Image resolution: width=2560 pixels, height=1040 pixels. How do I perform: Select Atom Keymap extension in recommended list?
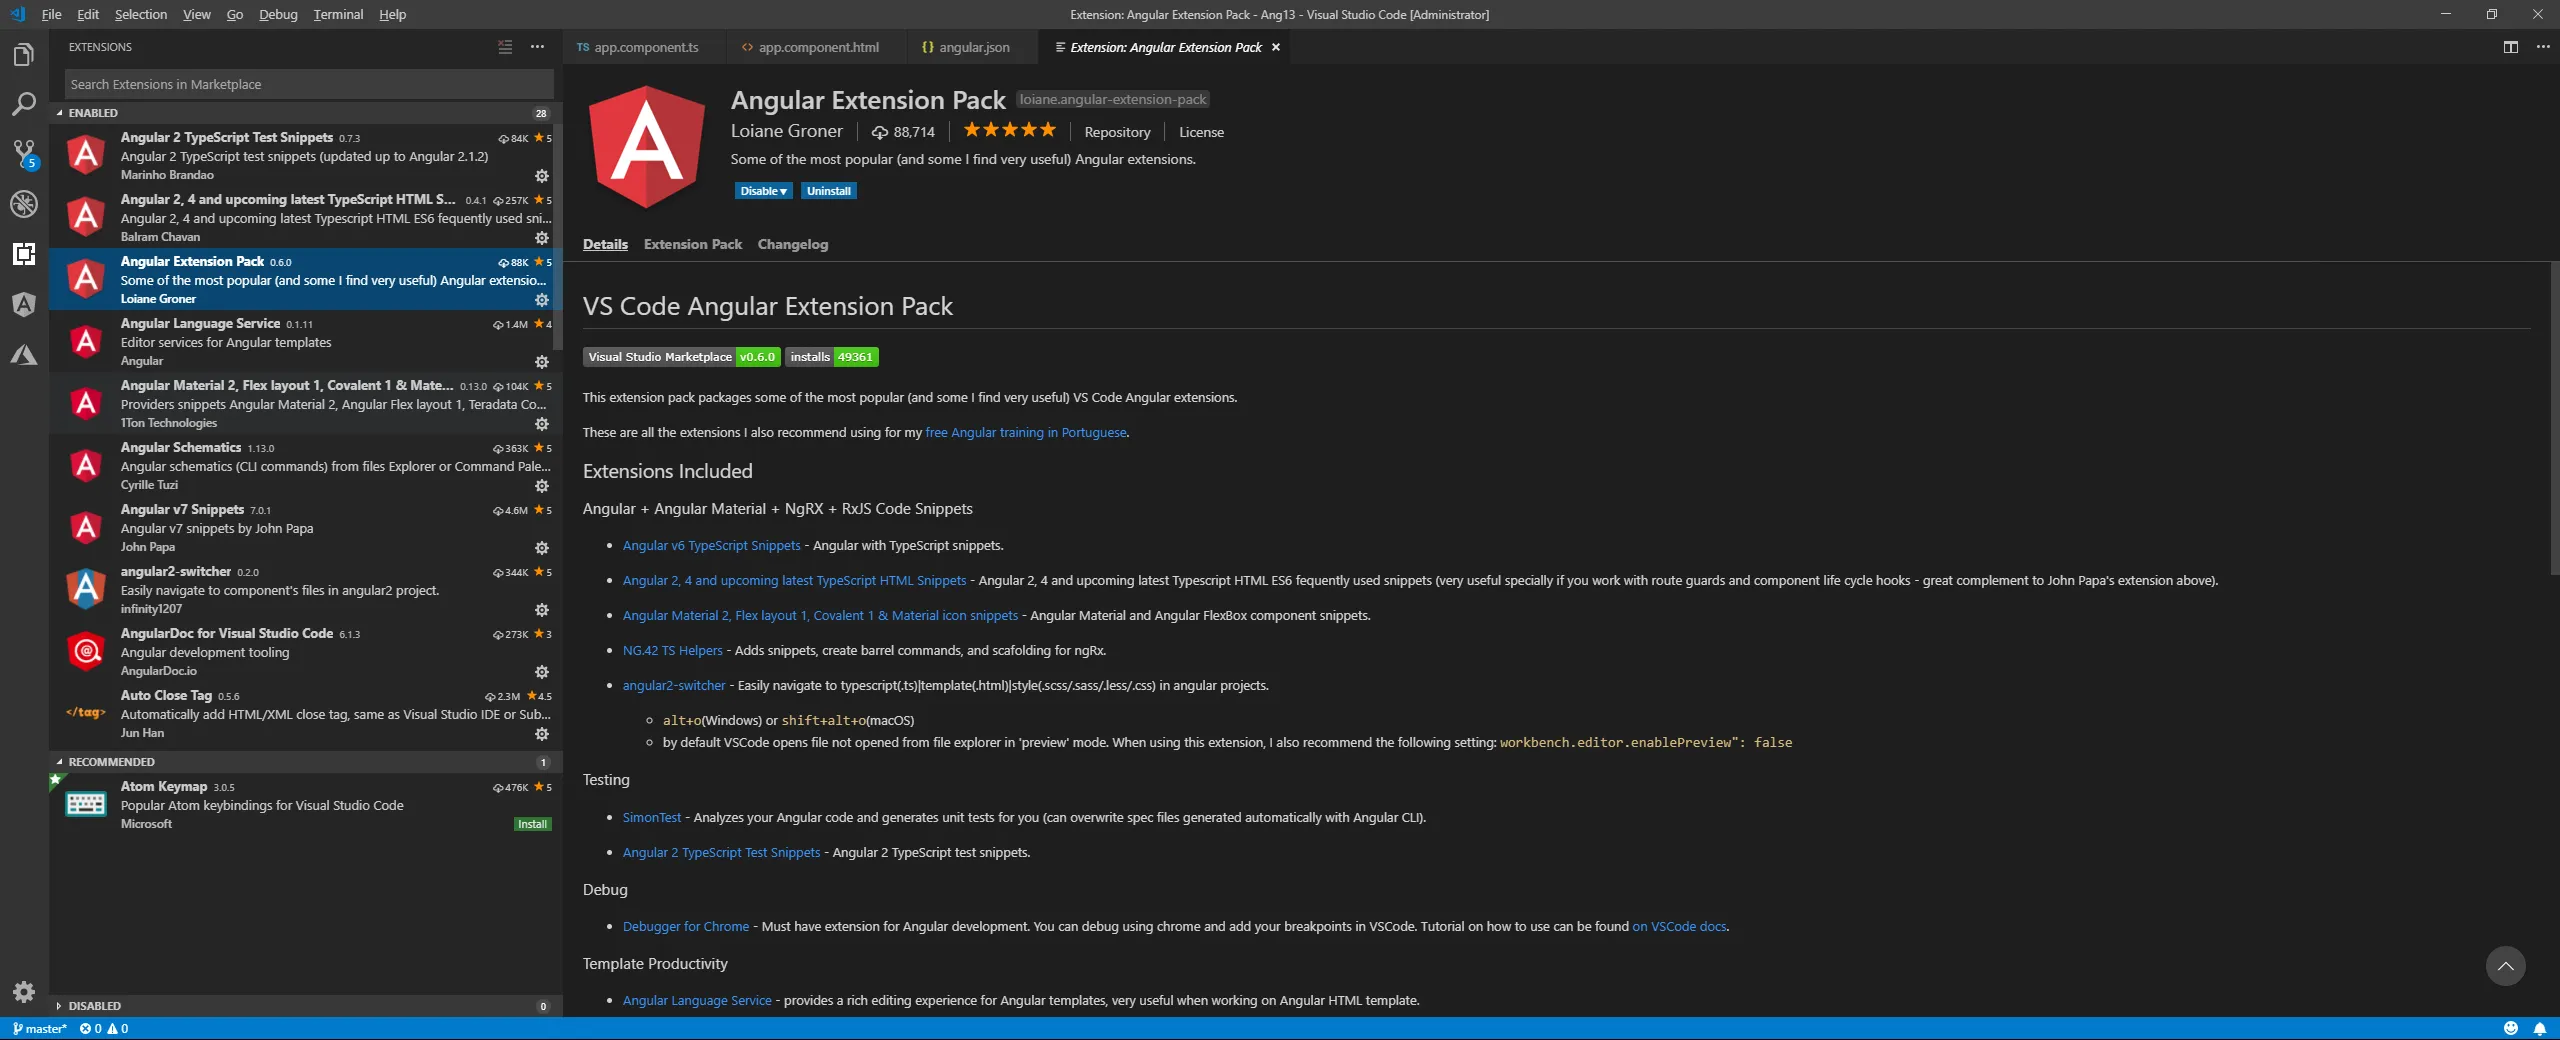[306, 805]
